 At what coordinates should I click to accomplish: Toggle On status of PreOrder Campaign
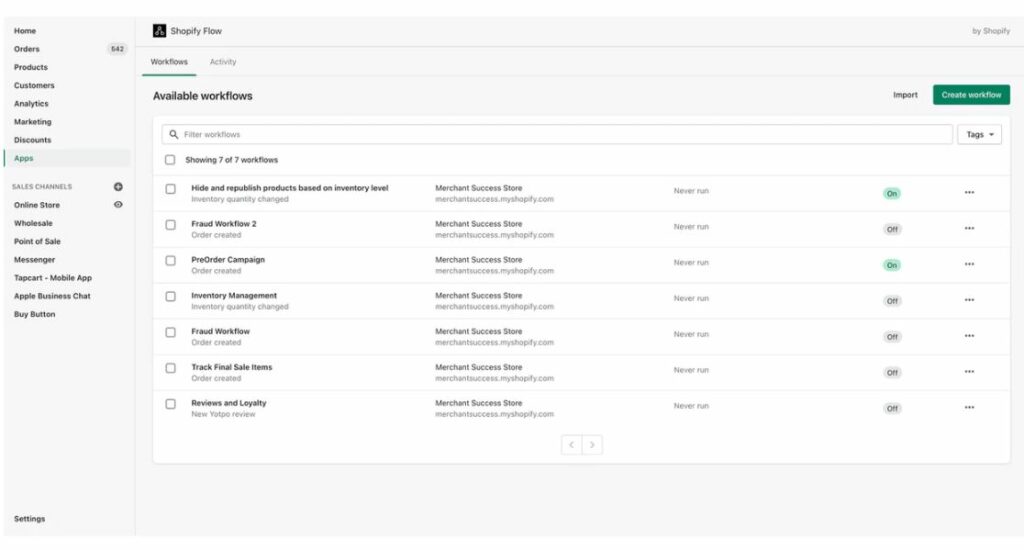tap(891, 265)
